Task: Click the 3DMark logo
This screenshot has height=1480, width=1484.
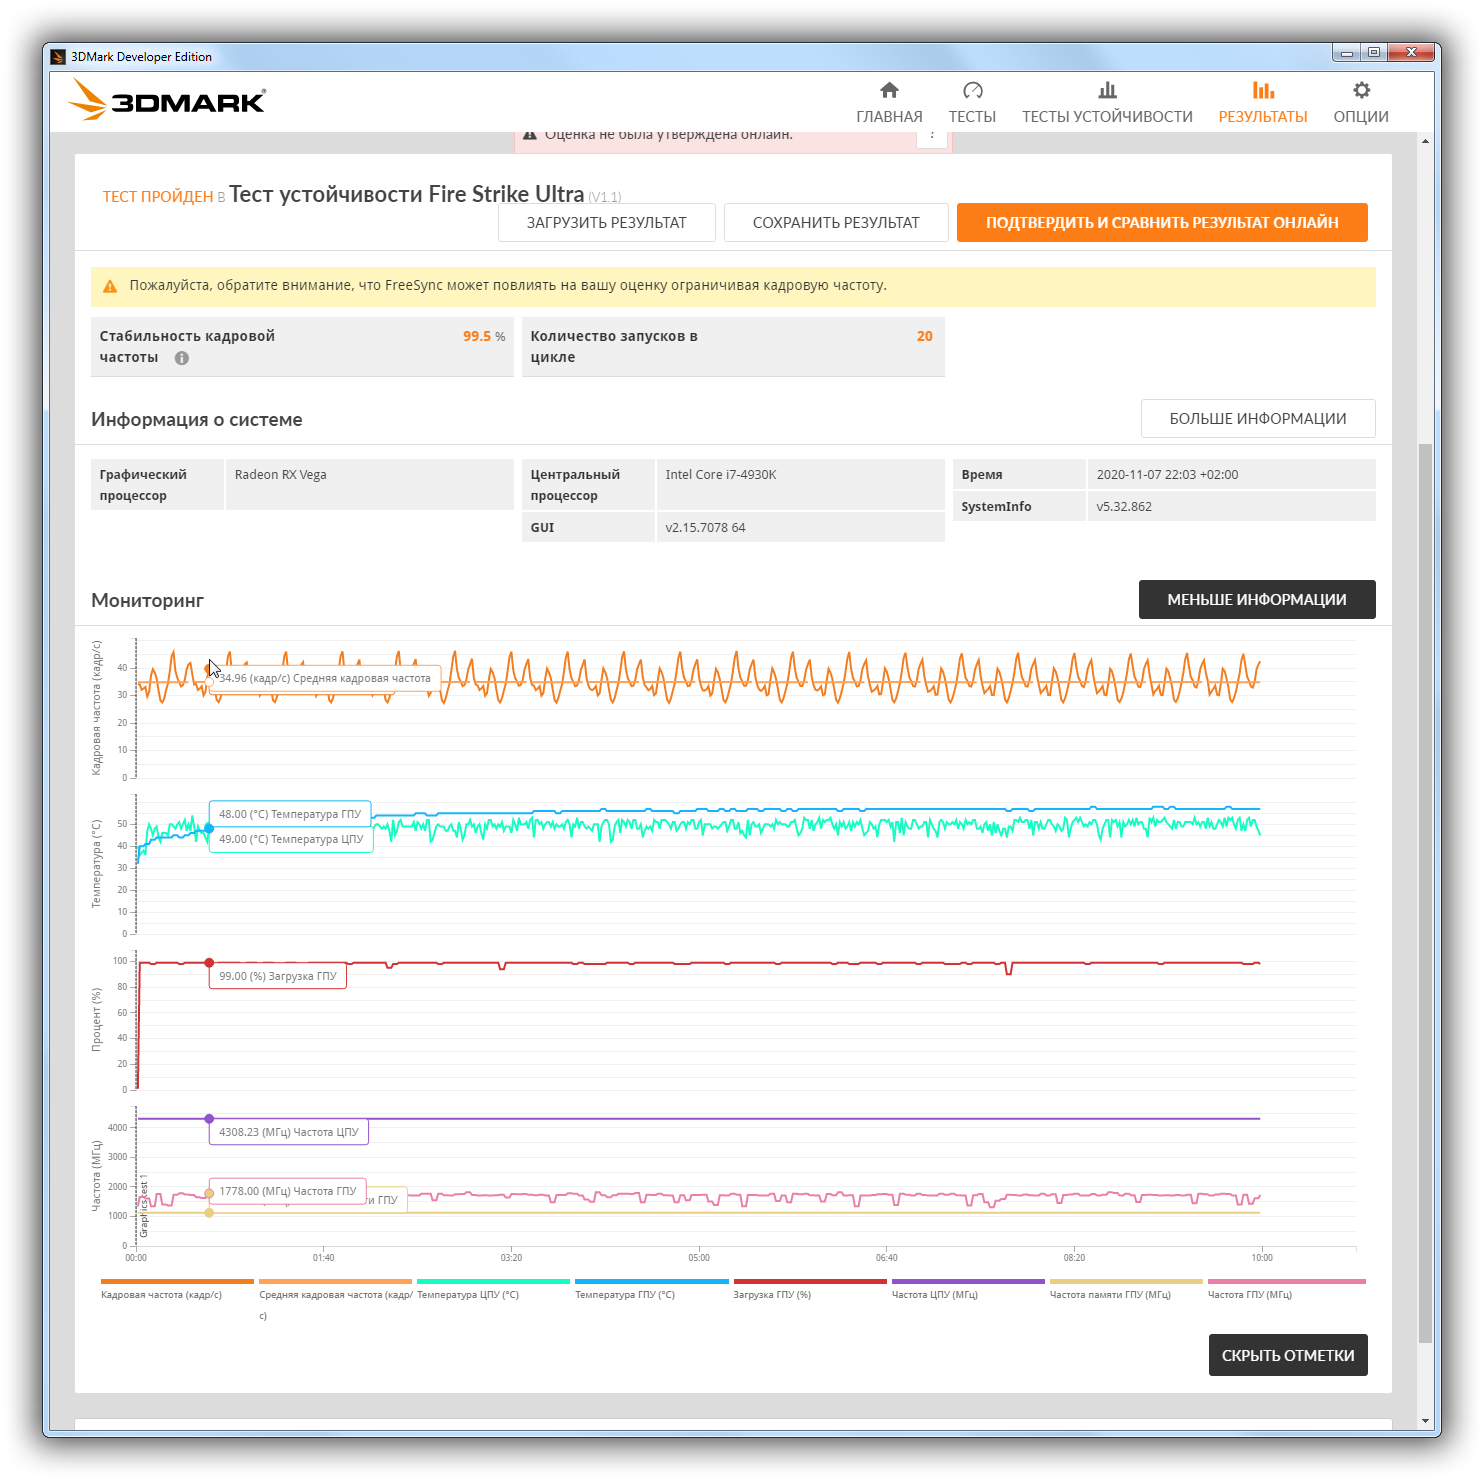Action: pyautogui.click(x=167, y=100)
